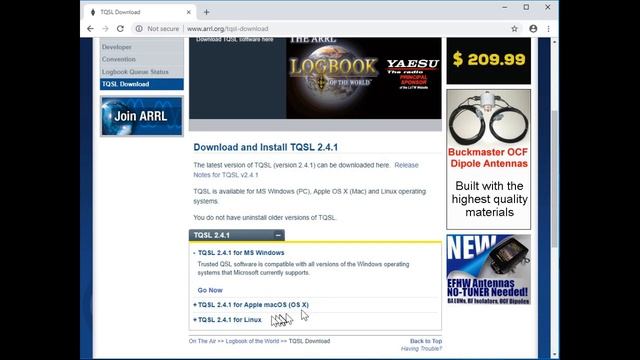This screenshot has width=640, height=360.
Task: Click the Yaesu principal sponsor logo
Action: (x=413, y=73)
